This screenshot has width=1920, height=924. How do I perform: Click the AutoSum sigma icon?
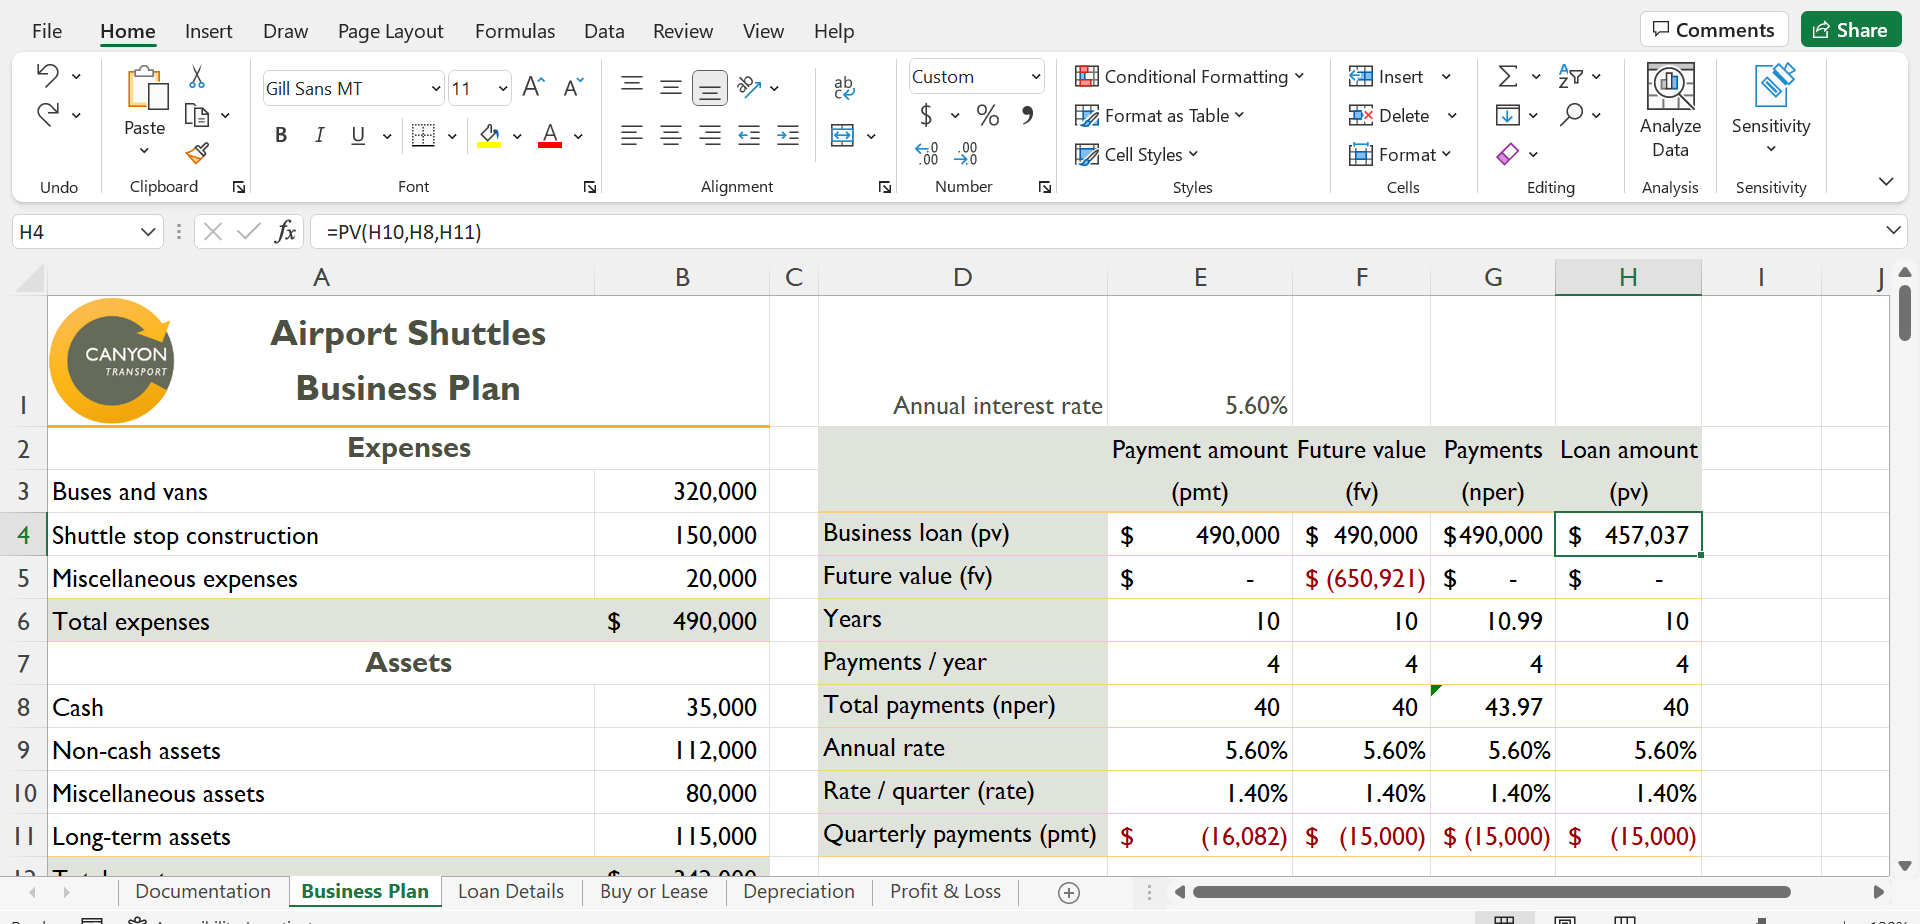[1508, 76]
